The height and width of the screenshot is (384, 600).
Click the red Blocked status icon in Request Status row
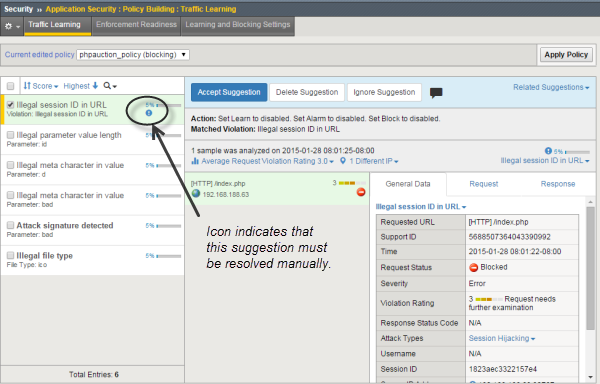tap(473, 267)
